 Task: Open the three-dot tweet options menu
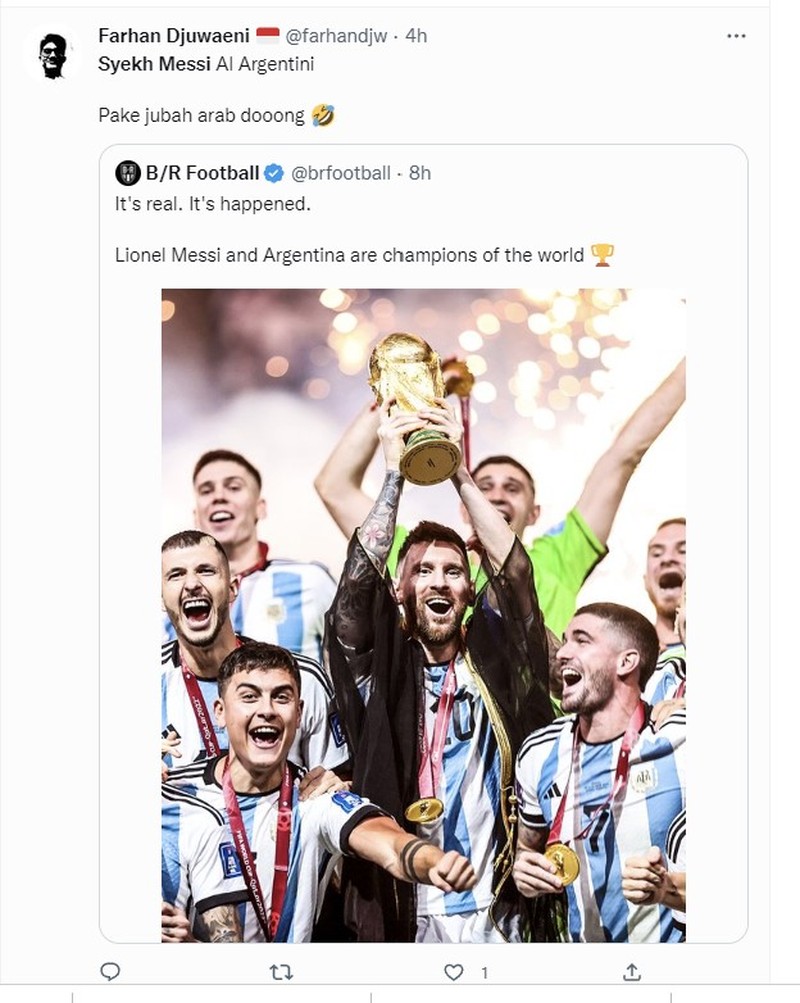point(737,36)
